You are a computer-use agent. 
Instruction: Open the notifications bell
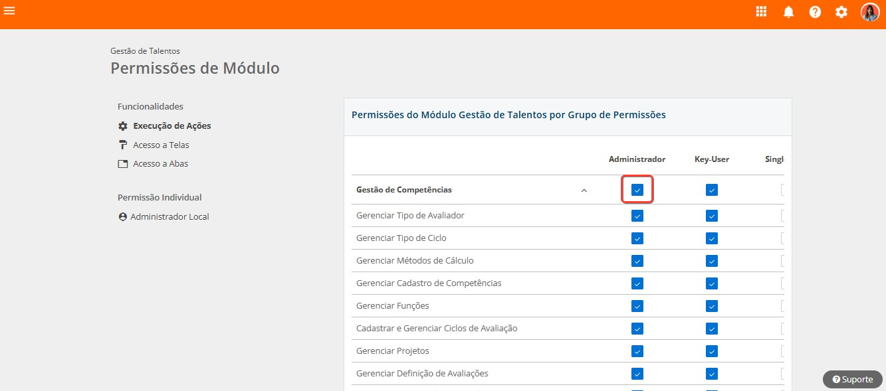coord(788,12)
